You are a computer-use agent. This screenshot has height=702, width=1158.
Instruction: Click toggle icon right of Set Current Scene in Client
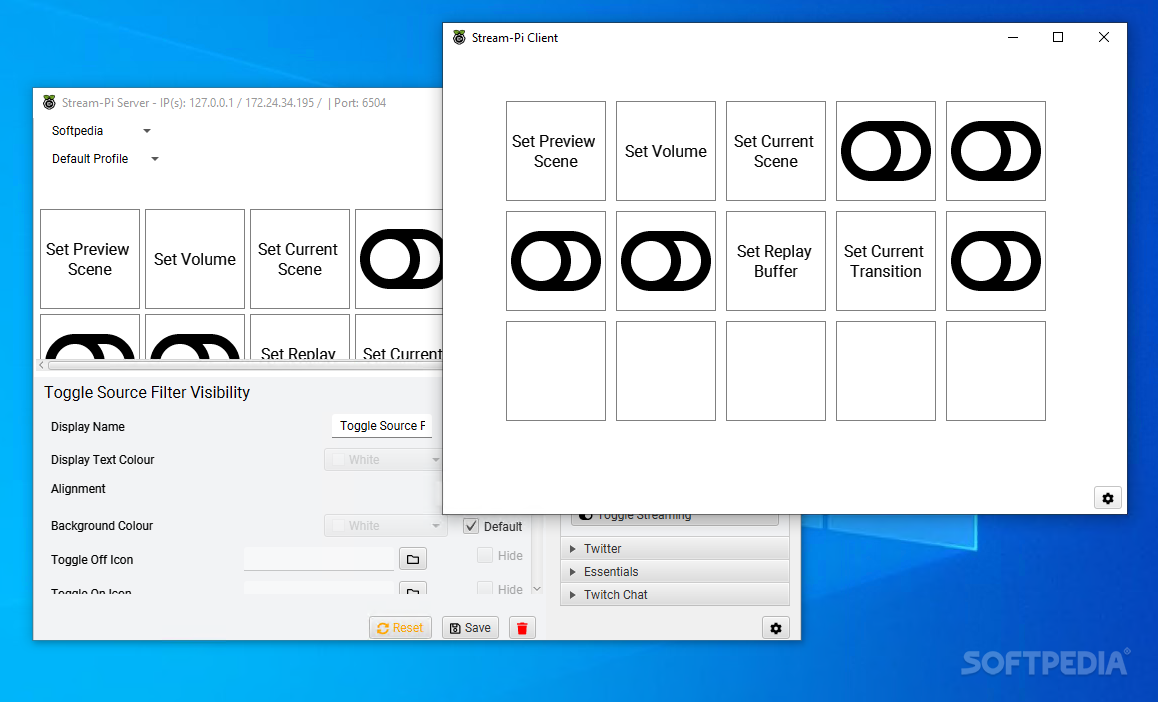[885, 151]
